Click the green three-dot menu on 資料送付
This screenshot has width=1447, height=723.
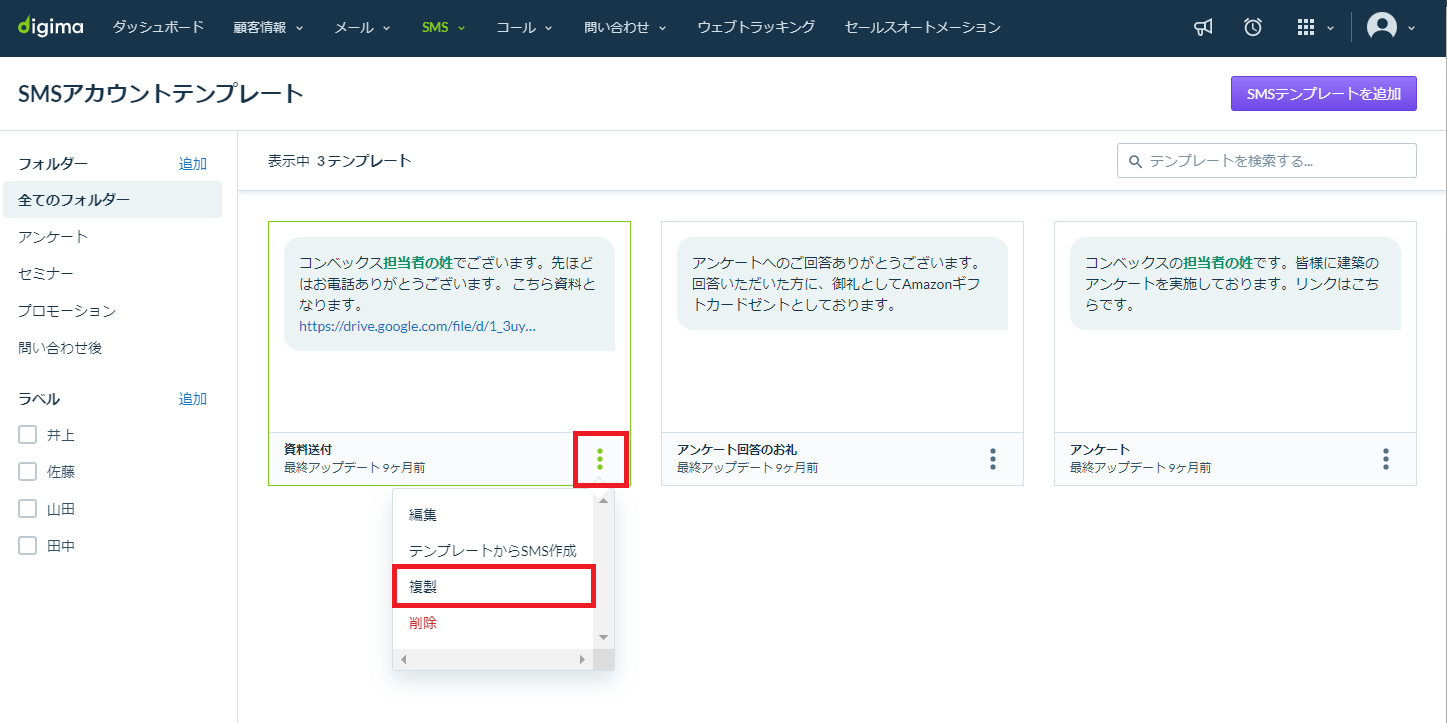point(600,459)
